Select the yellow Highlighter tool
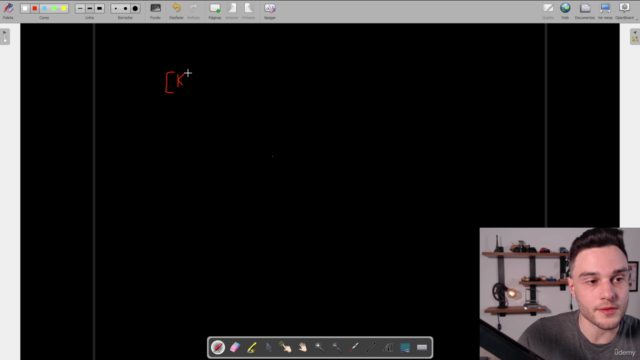Image resolution: width=640 pixels, height=360 pixels. click(x=252, y=347)
